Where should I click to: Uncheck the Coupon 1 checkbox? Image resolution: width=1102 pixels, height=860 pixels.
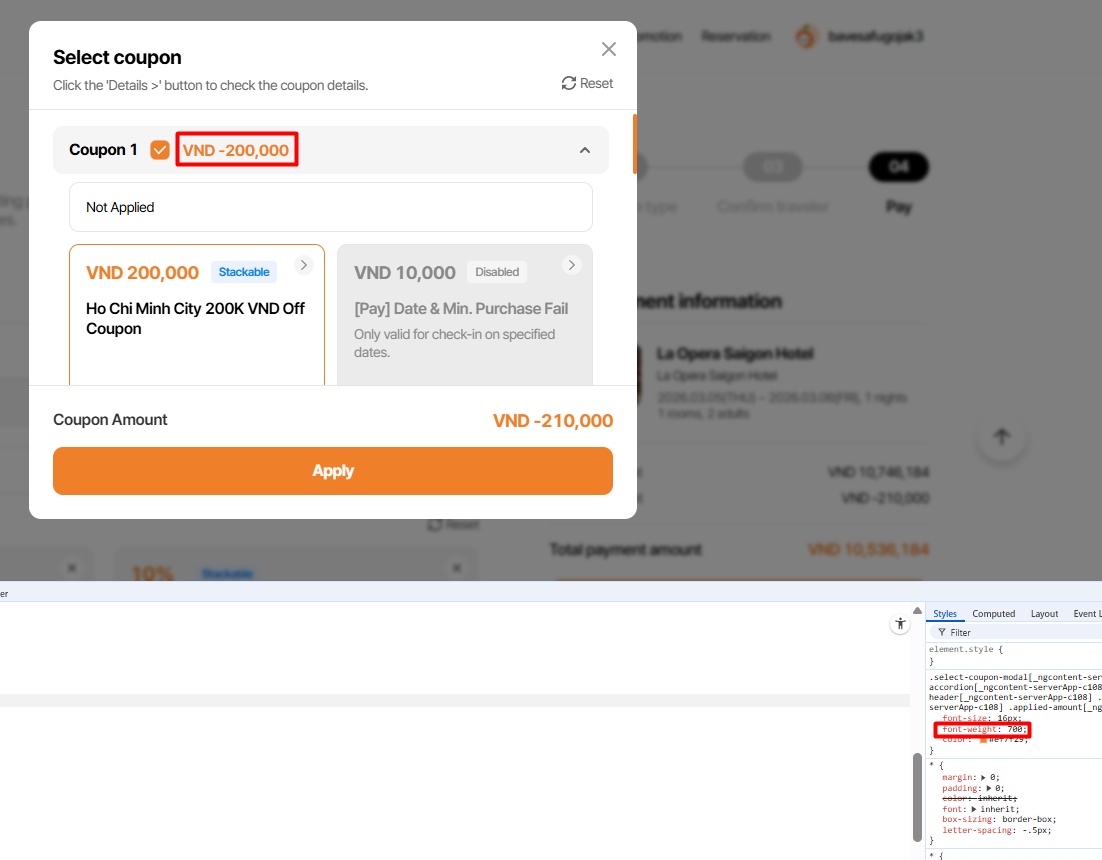pos(160,150)
